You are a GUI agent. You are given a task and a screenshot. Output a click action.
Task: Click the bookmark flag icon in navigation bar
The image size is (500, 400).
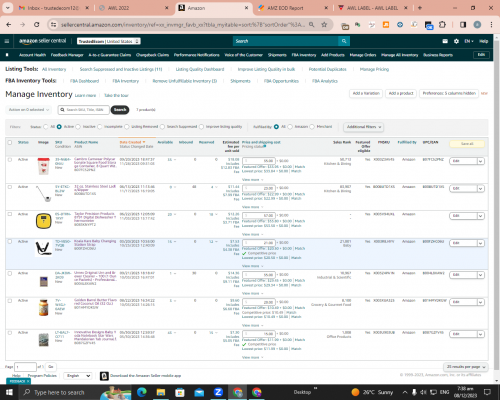7,55
